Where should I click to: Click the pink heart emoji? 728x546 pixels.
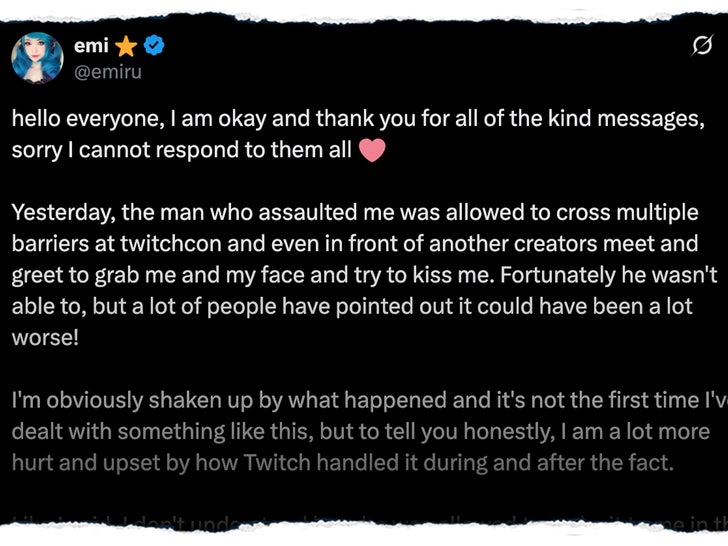pyautogui.click(x=371, y=151)
